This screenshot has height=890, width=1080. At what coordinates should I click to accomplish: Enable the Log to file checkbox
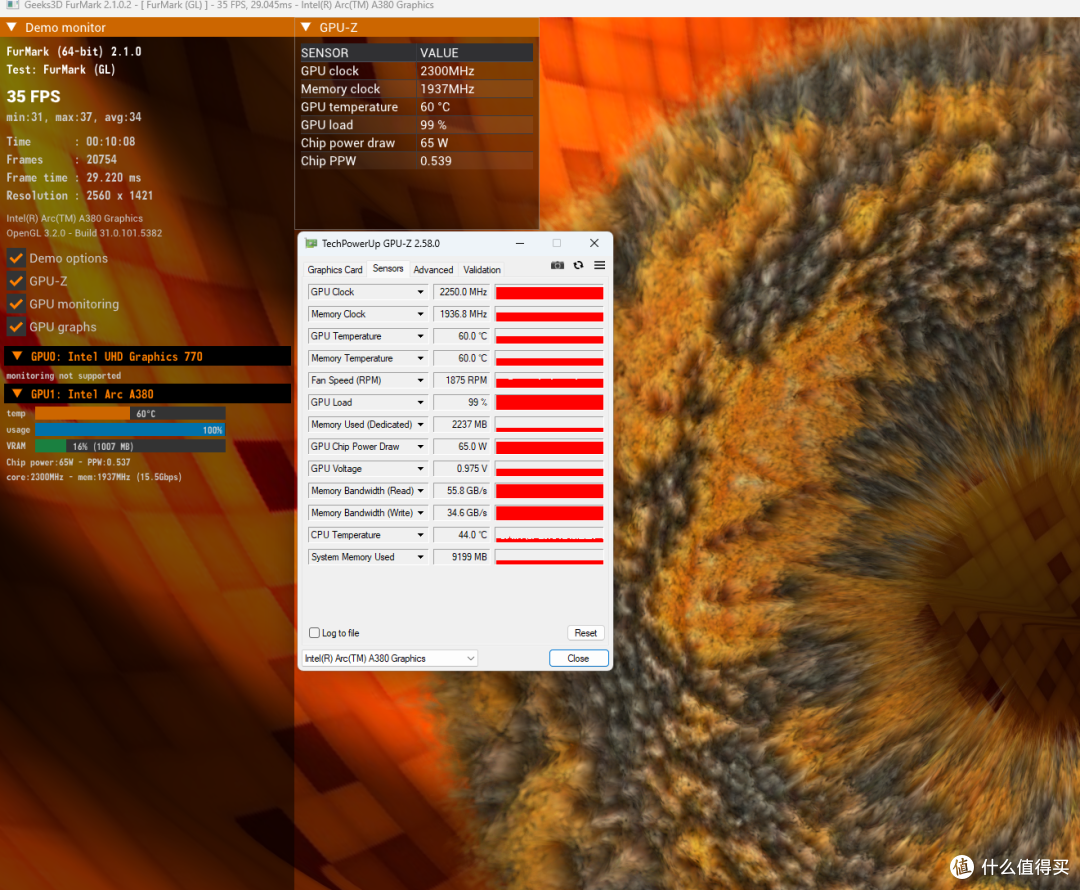point(314,632)
